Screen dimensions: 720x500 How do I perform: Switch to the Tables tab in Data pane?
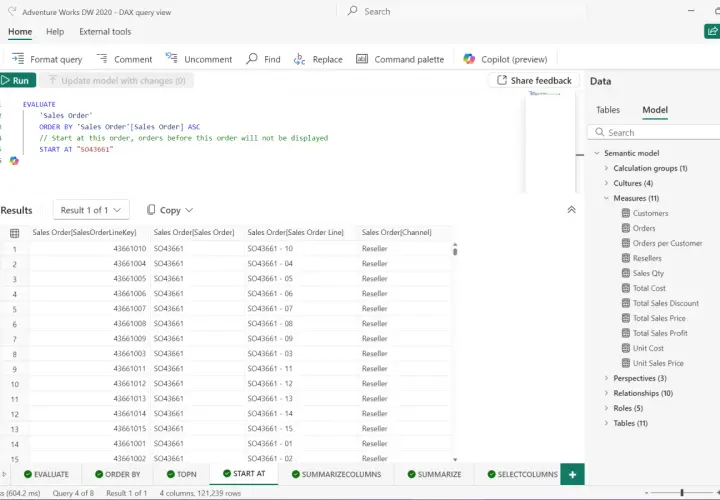pos(608,110)
